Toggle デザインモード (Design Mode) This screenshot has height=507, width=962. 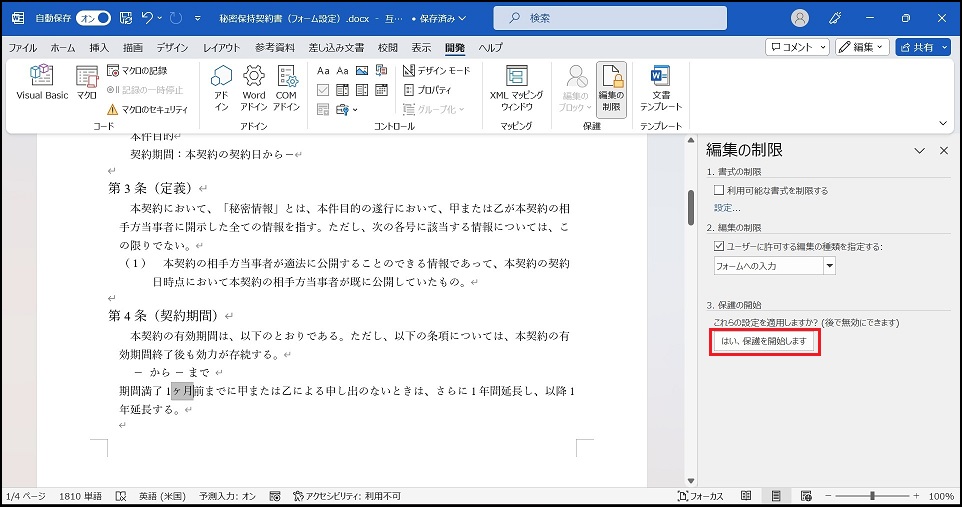[x=436, y=71]
